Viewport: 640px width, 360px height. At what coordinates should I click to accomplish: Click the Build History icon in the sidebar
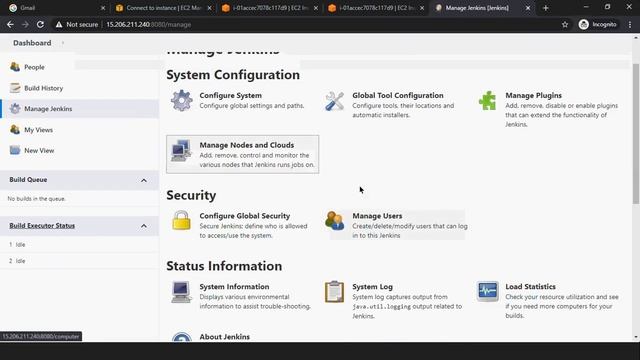[x=15, y=88]
